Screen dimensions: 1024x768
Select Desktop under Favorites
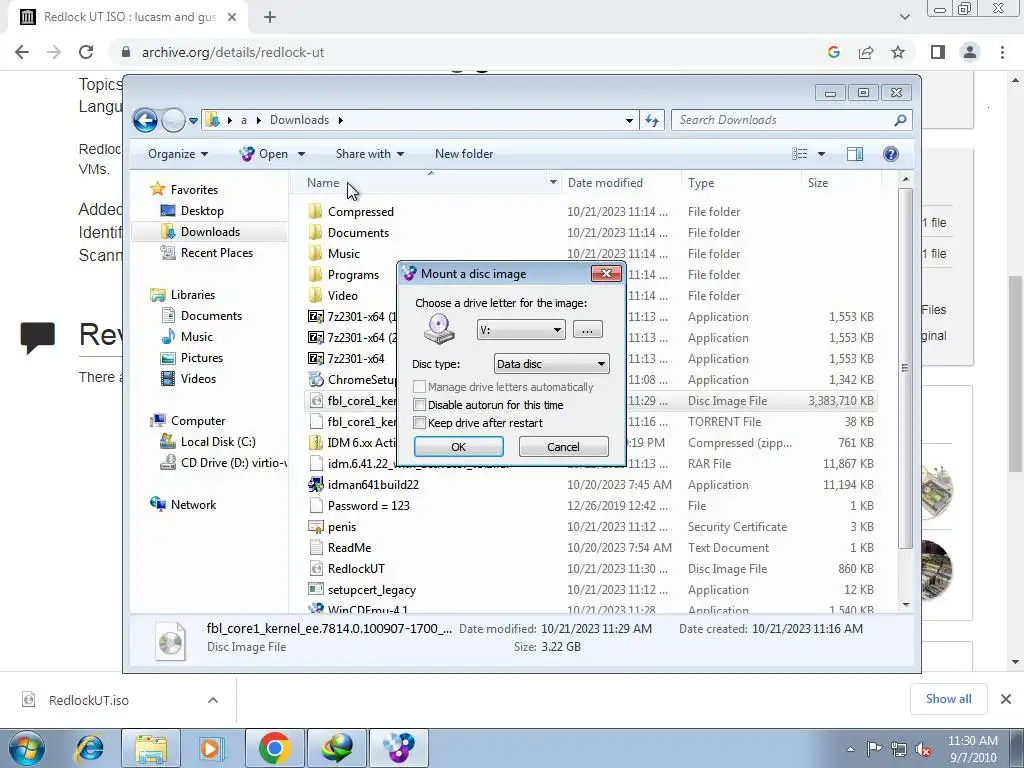coord(202,211)
